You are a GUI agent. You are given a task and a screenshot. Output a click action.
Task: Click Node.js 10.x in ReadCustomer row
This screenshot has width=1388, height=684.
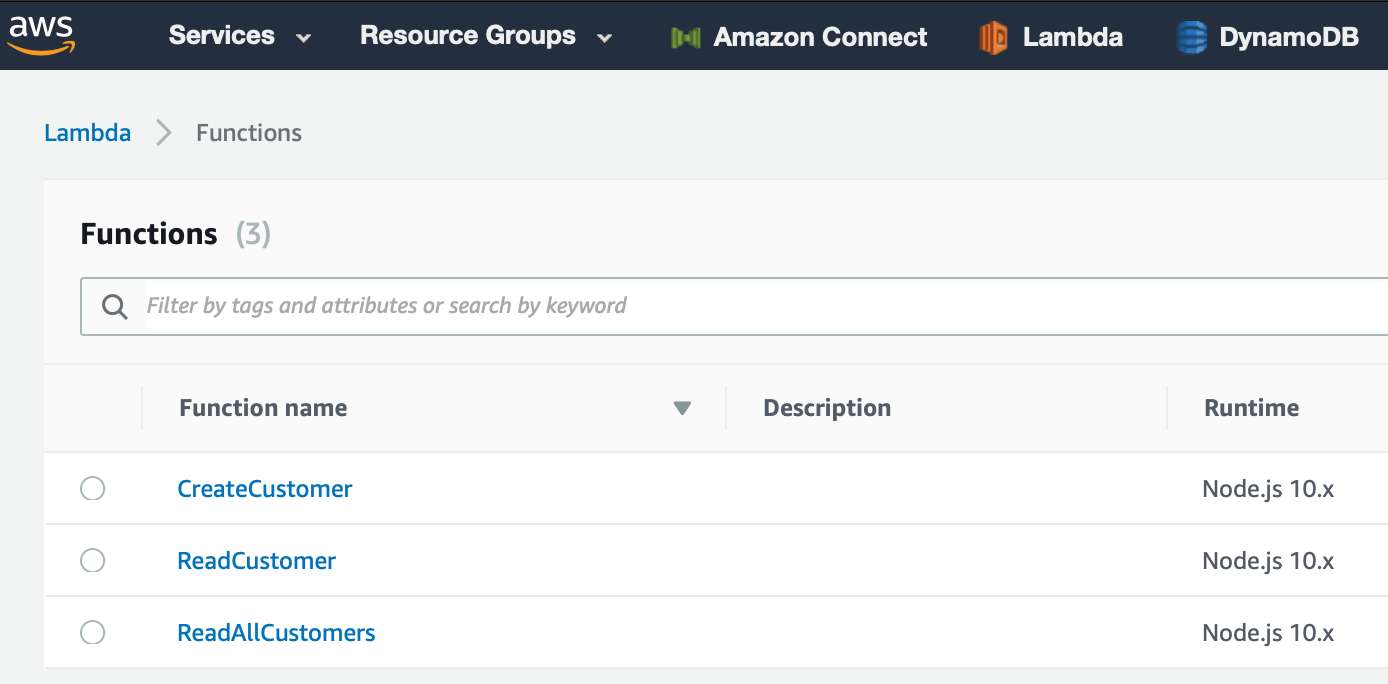1268,561
